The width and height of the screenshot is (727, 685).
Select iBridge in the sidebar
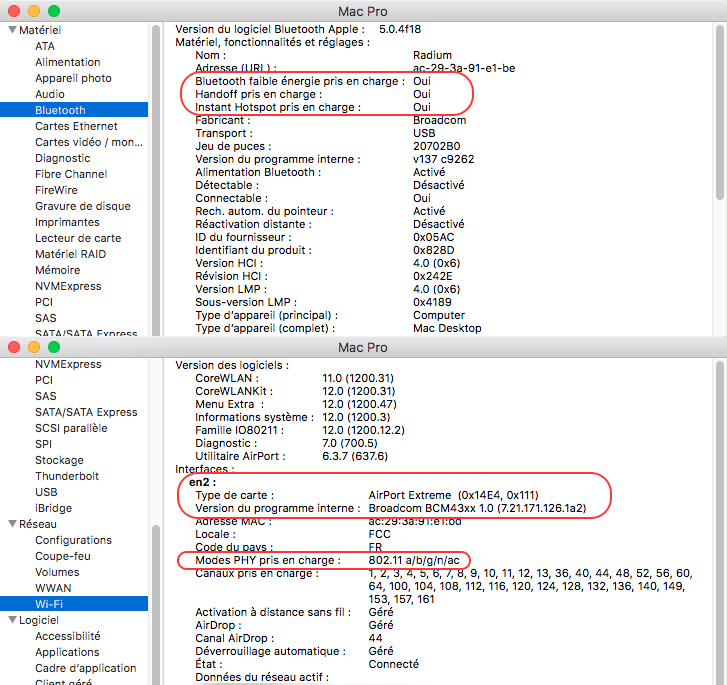coord(53,508)
